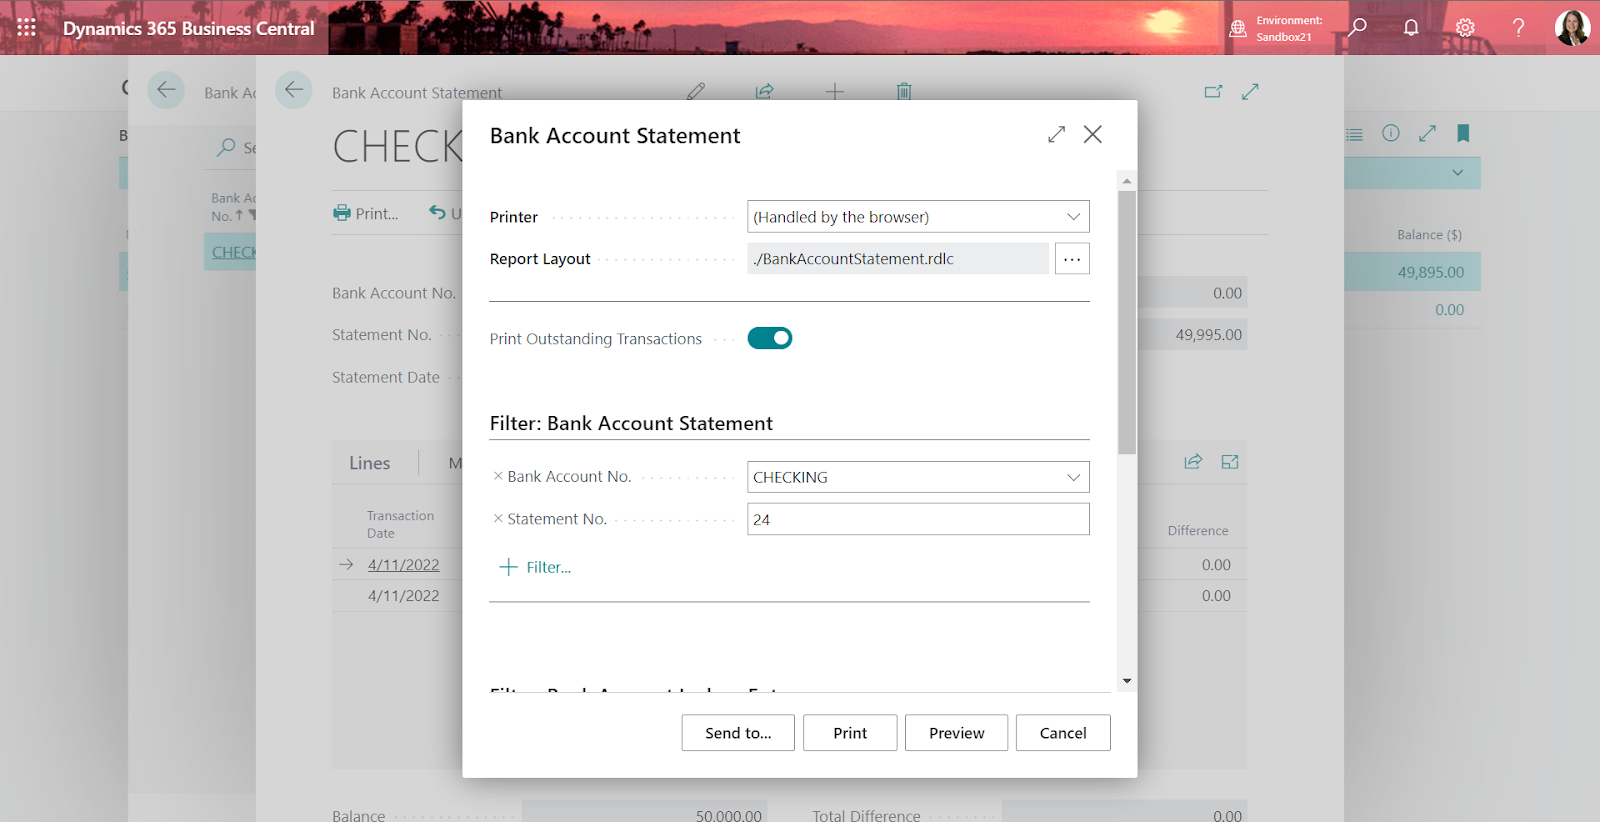The height and width of the screenshot is (822, 1600).
Task: Toggle statement page full width arrows
Action: (1250, 91)
